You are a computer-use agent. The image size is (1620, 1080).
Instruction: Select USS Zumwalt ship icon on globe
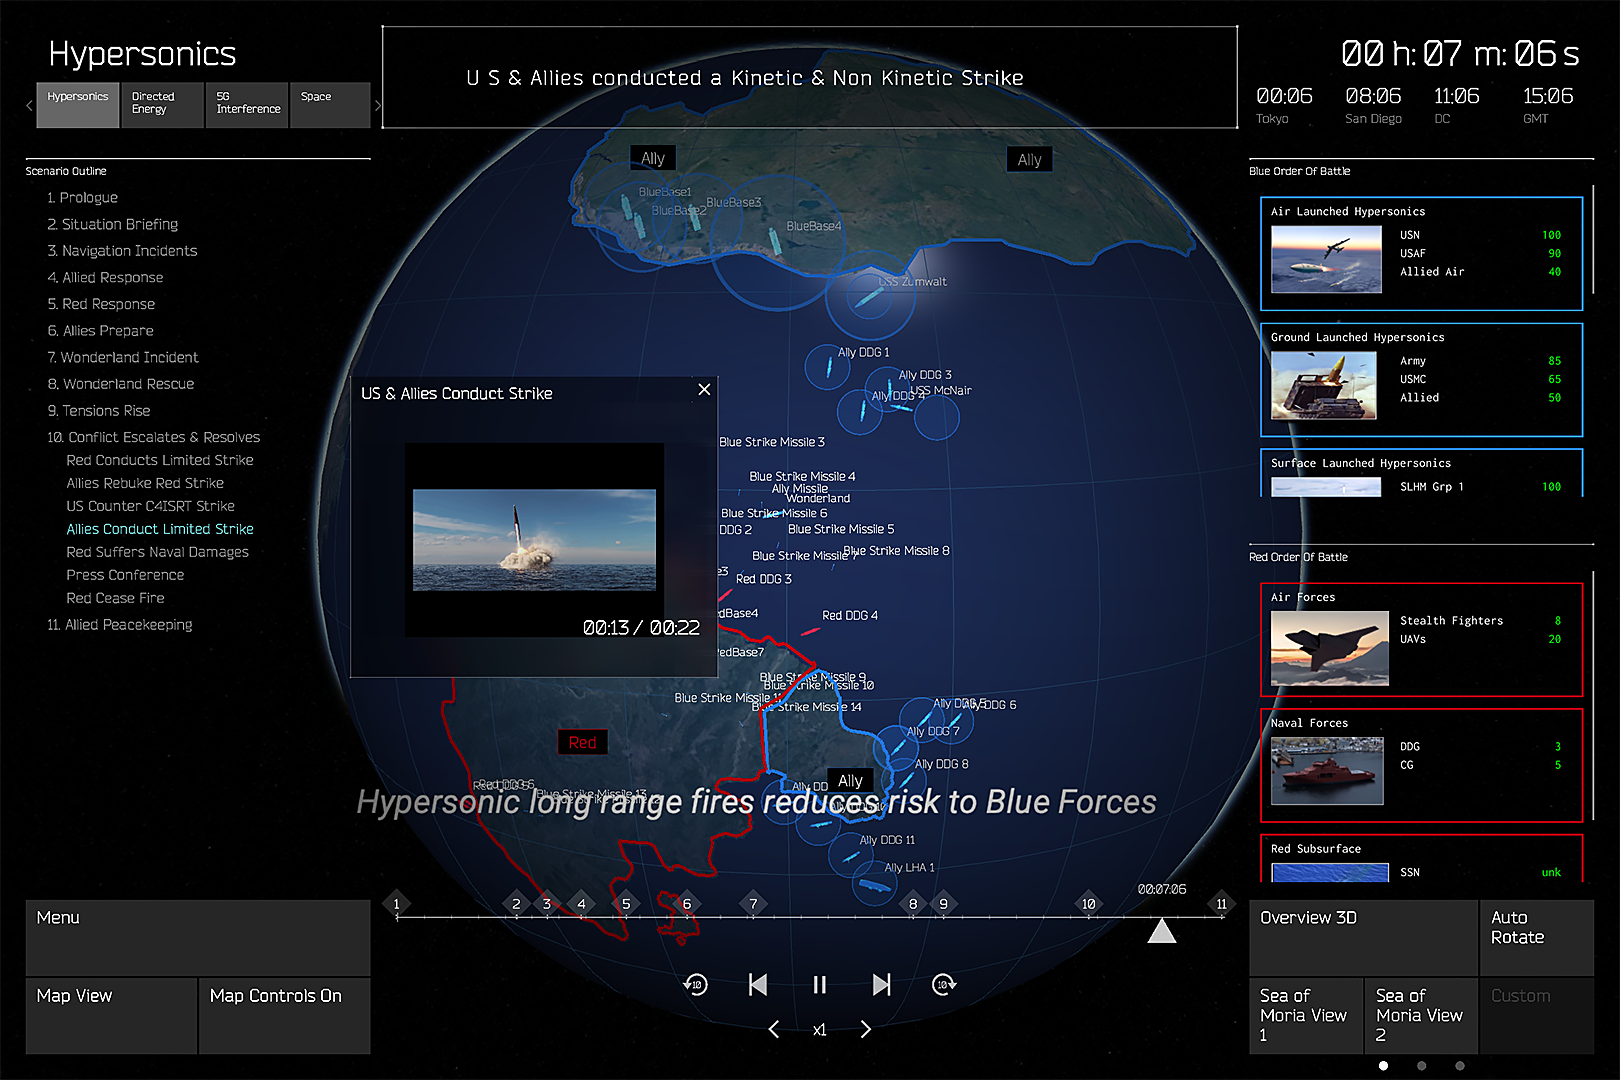pyautogui.click(x=868, y=297)
